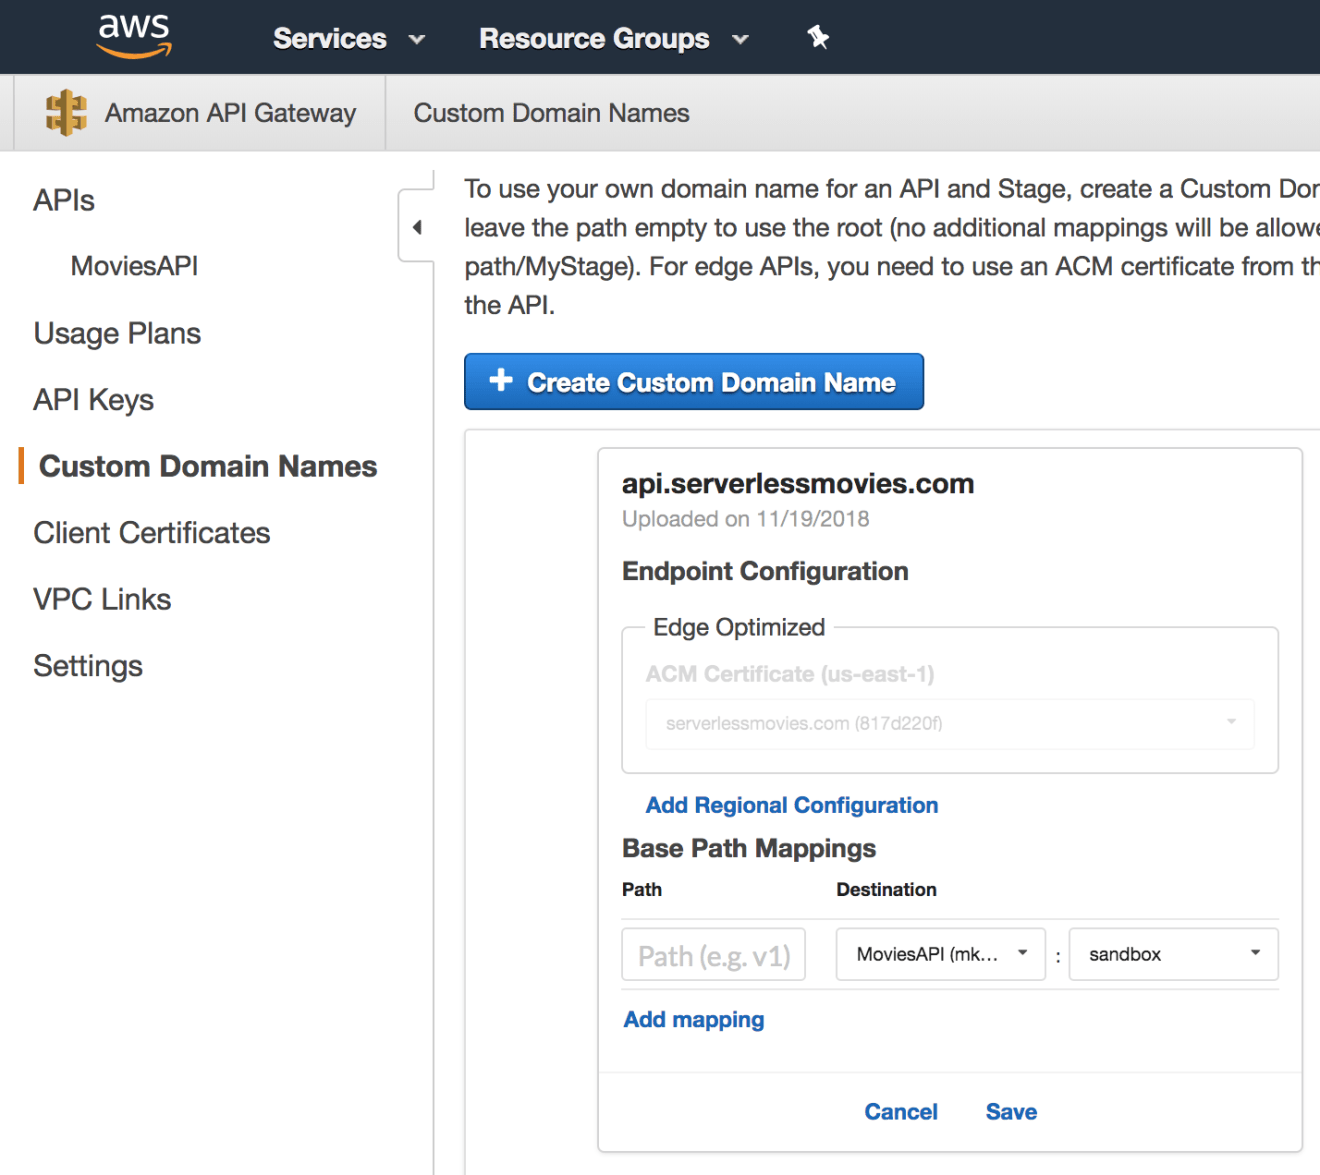Click the Endpoint Configuration heading
This screenshot has height=1175, width=1320.
765,571
